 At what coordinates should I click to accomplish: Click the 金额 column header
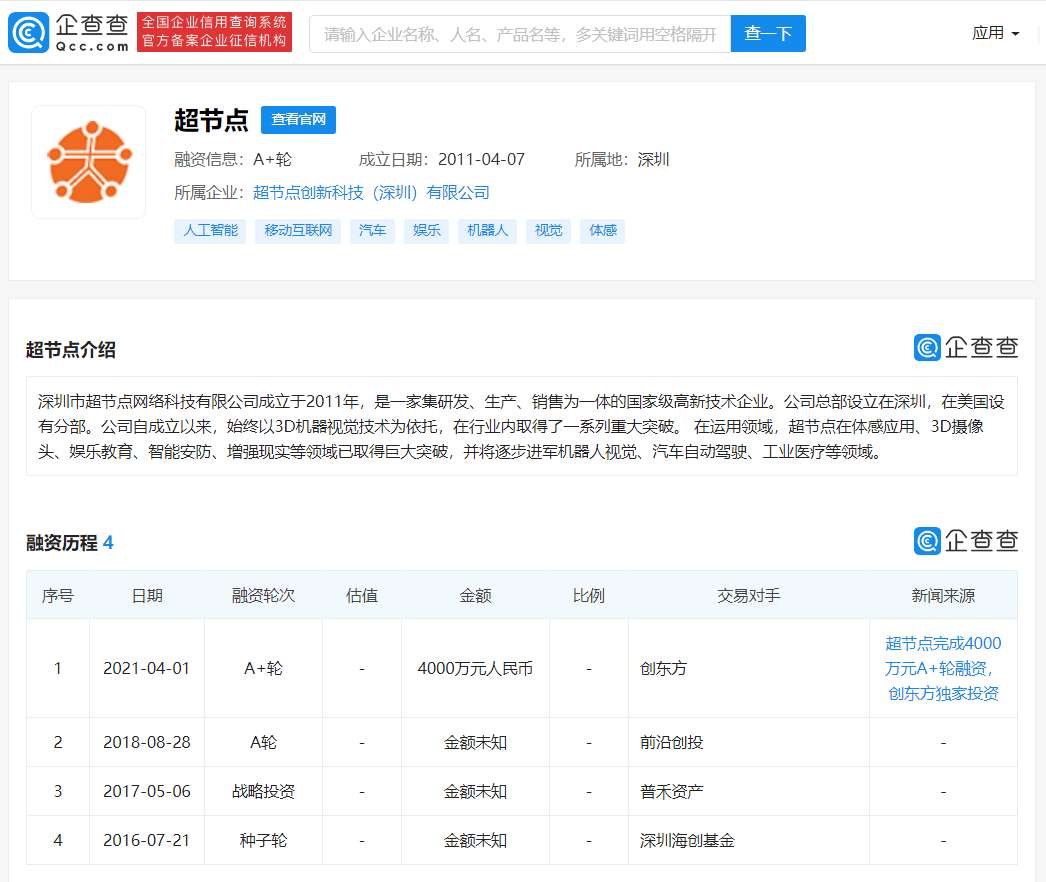point(475,595)
